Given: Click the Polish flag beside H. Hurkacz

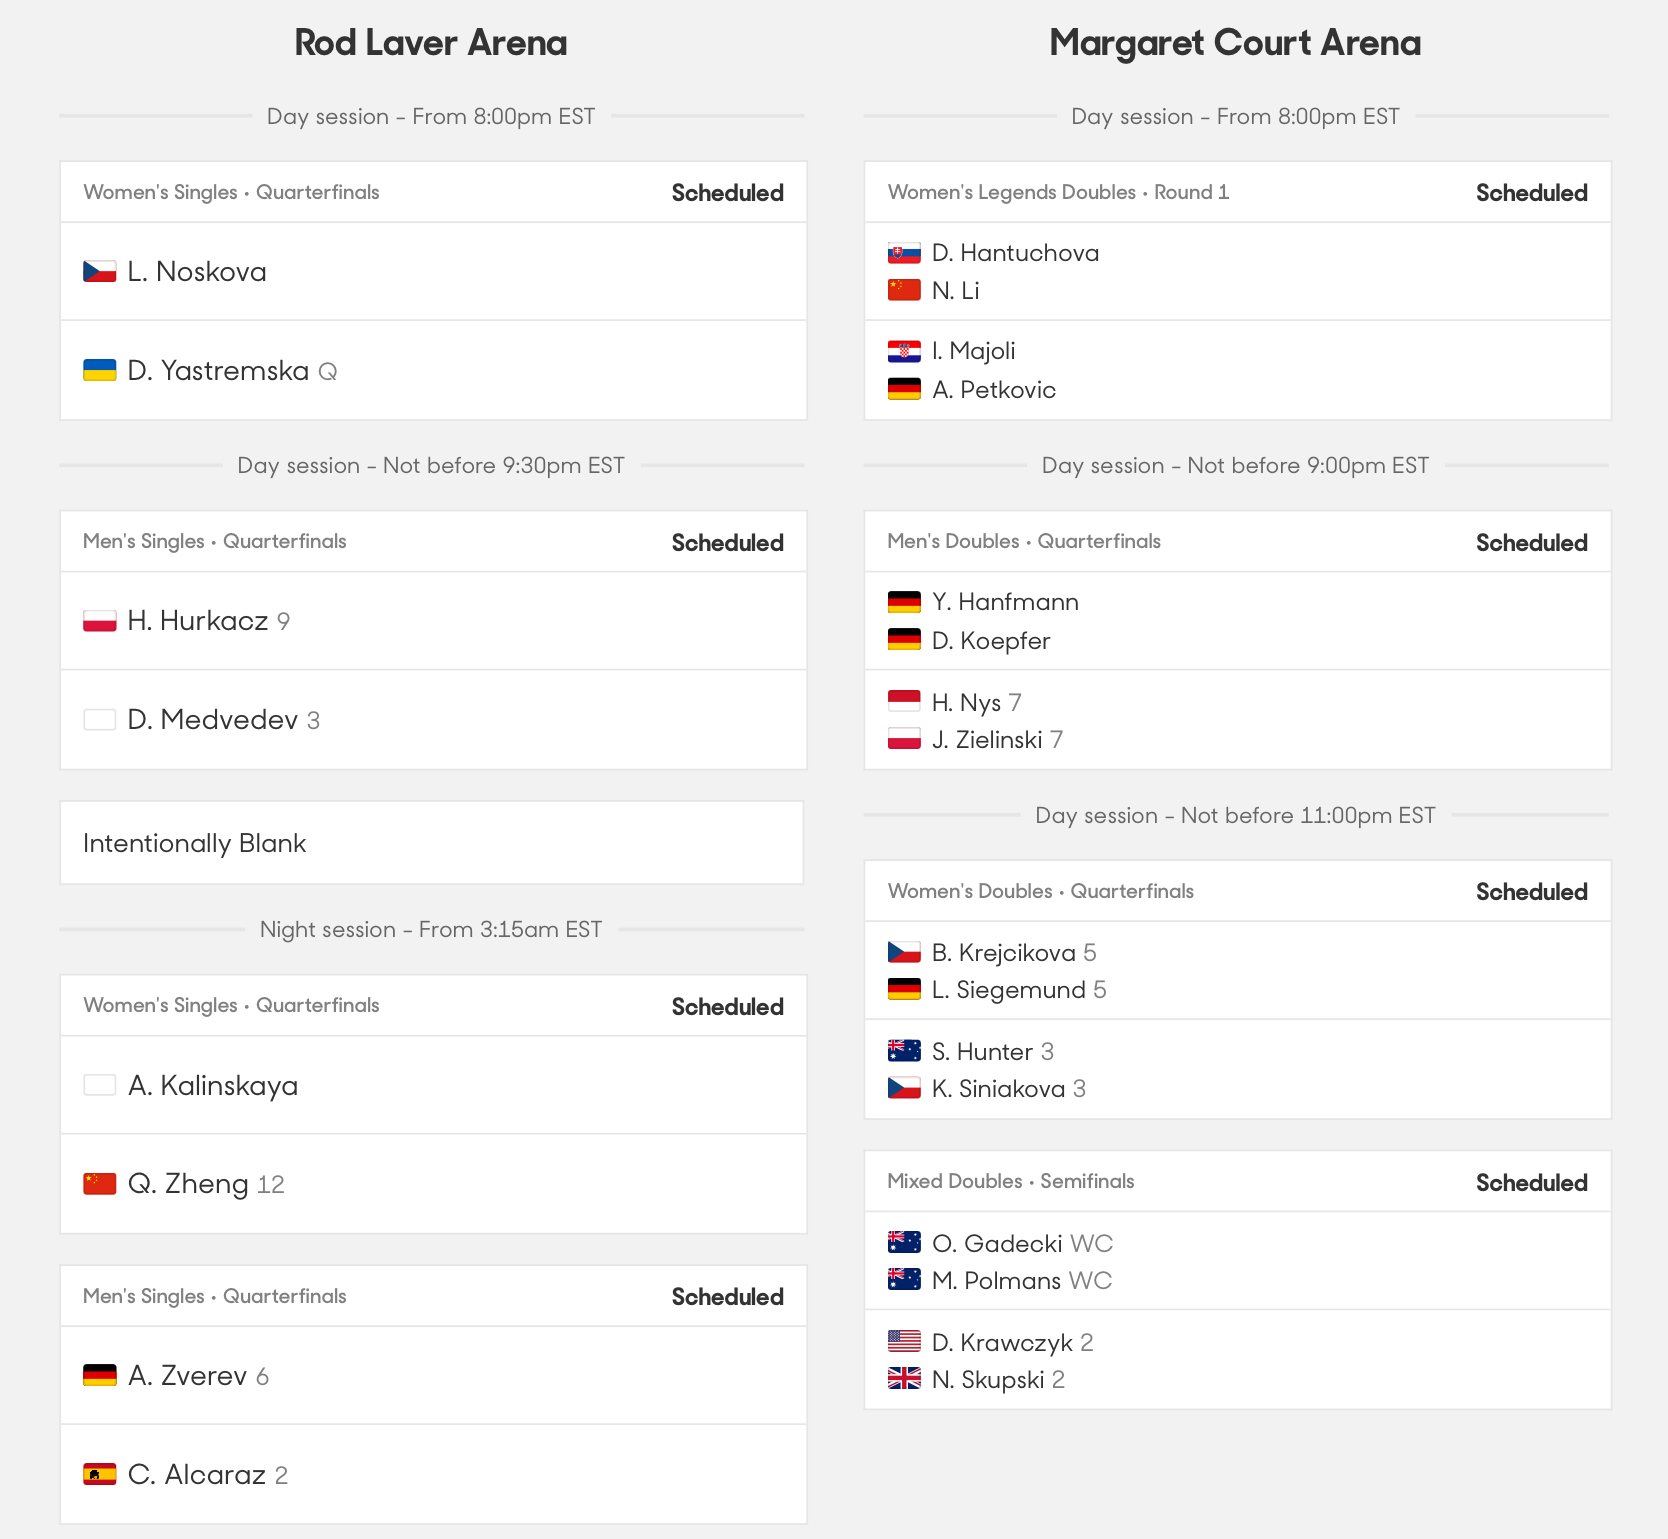Looking at the screenshot, I should 100,621.
